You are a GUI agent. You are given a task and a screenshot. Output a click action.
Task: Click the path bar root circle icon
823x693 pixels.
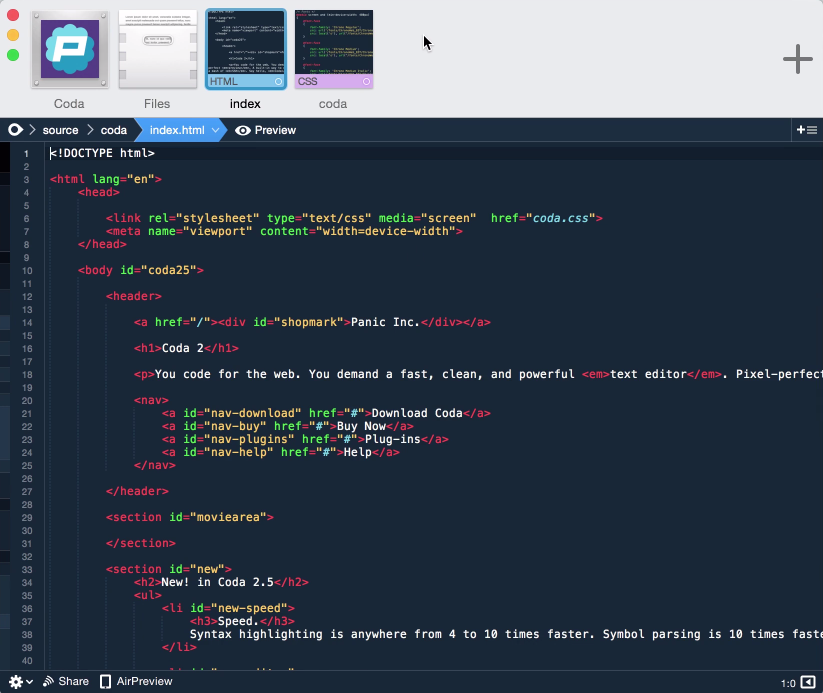(x=15, y=130)
